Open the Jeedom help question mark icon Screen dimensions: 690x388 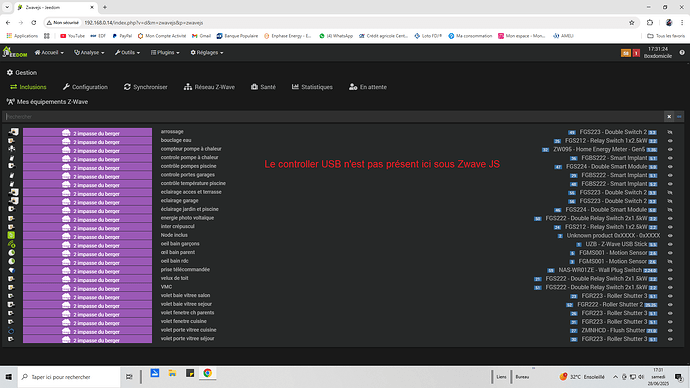pos(682,53)
